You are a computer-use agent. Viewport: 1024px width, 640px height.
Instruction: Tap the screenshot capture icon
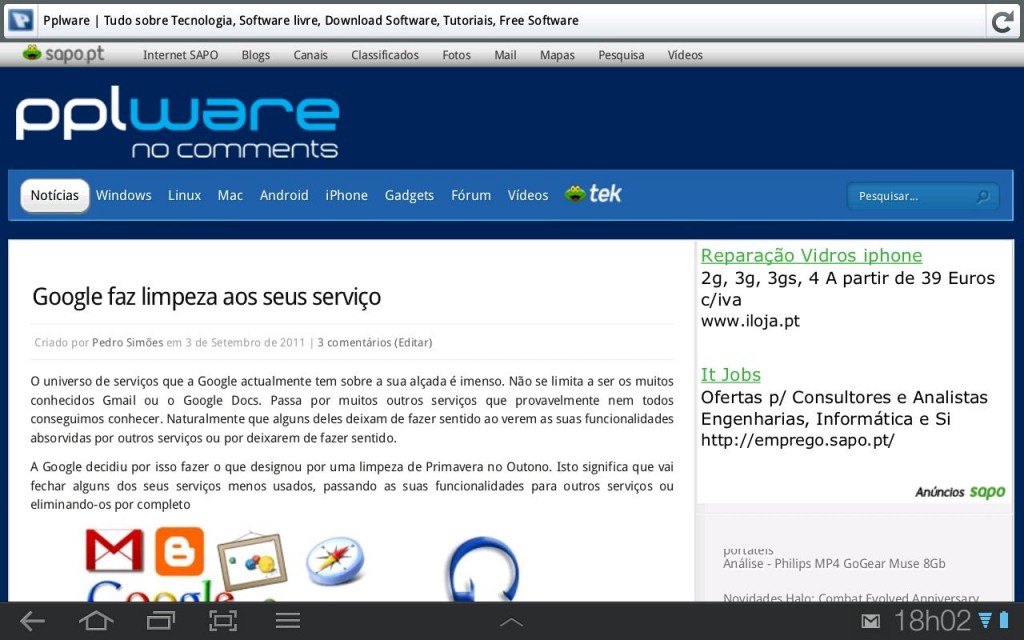tap(223, 620)
